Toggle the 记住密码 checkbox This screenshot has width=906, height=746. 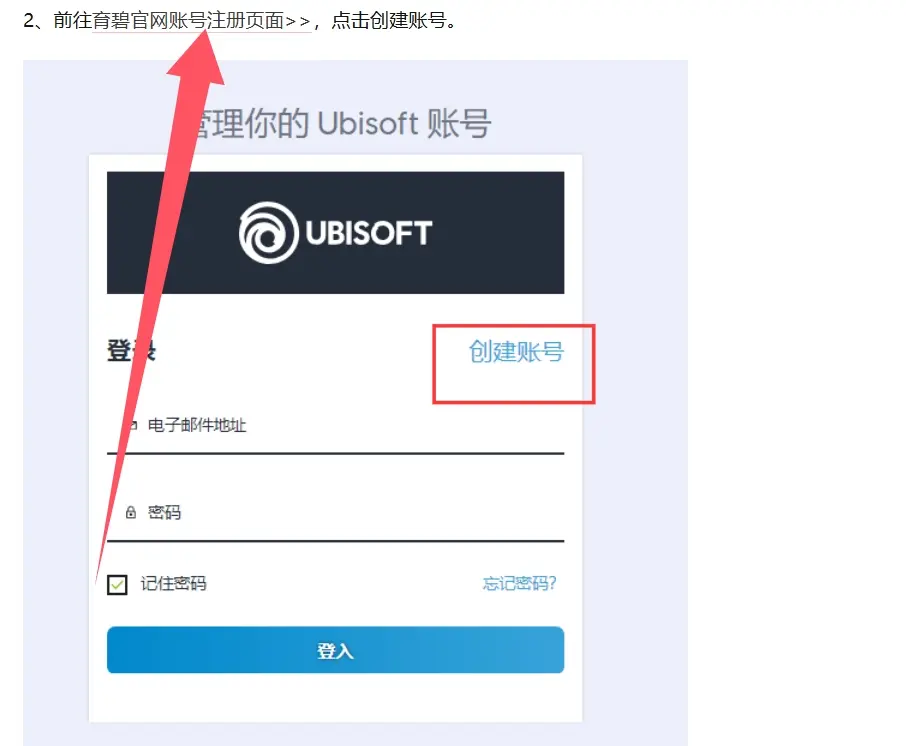[117, 584]
